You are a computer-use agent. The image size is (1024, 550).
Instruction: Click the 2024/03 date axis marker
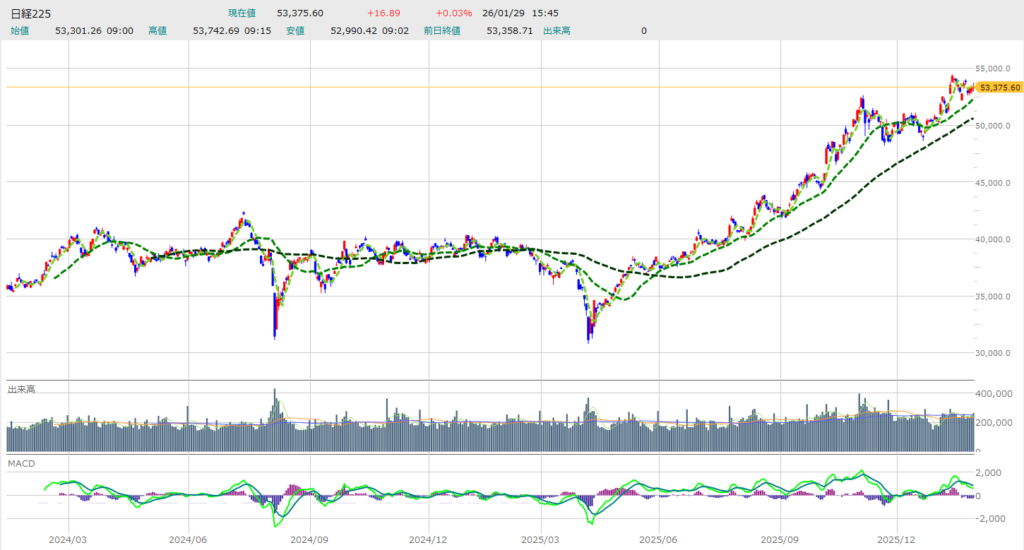pos(69,539)
